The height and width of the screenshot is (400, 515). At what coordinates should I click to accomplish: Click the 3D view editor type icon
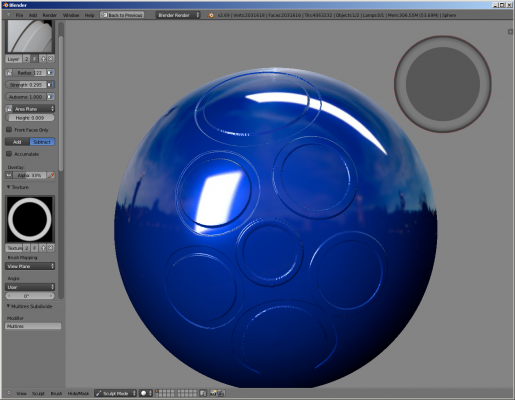click(9, 393)
